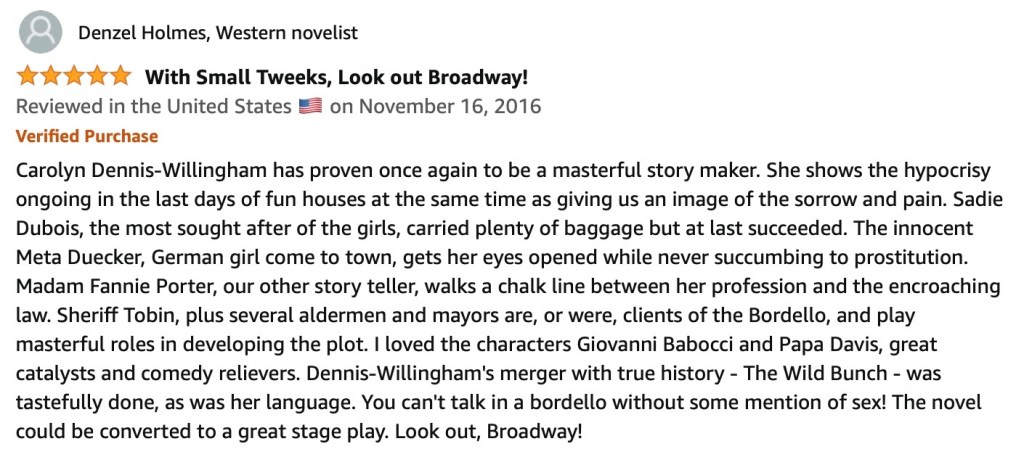
Task: Click the second star in the rating
Action: [x=50, y=77]
